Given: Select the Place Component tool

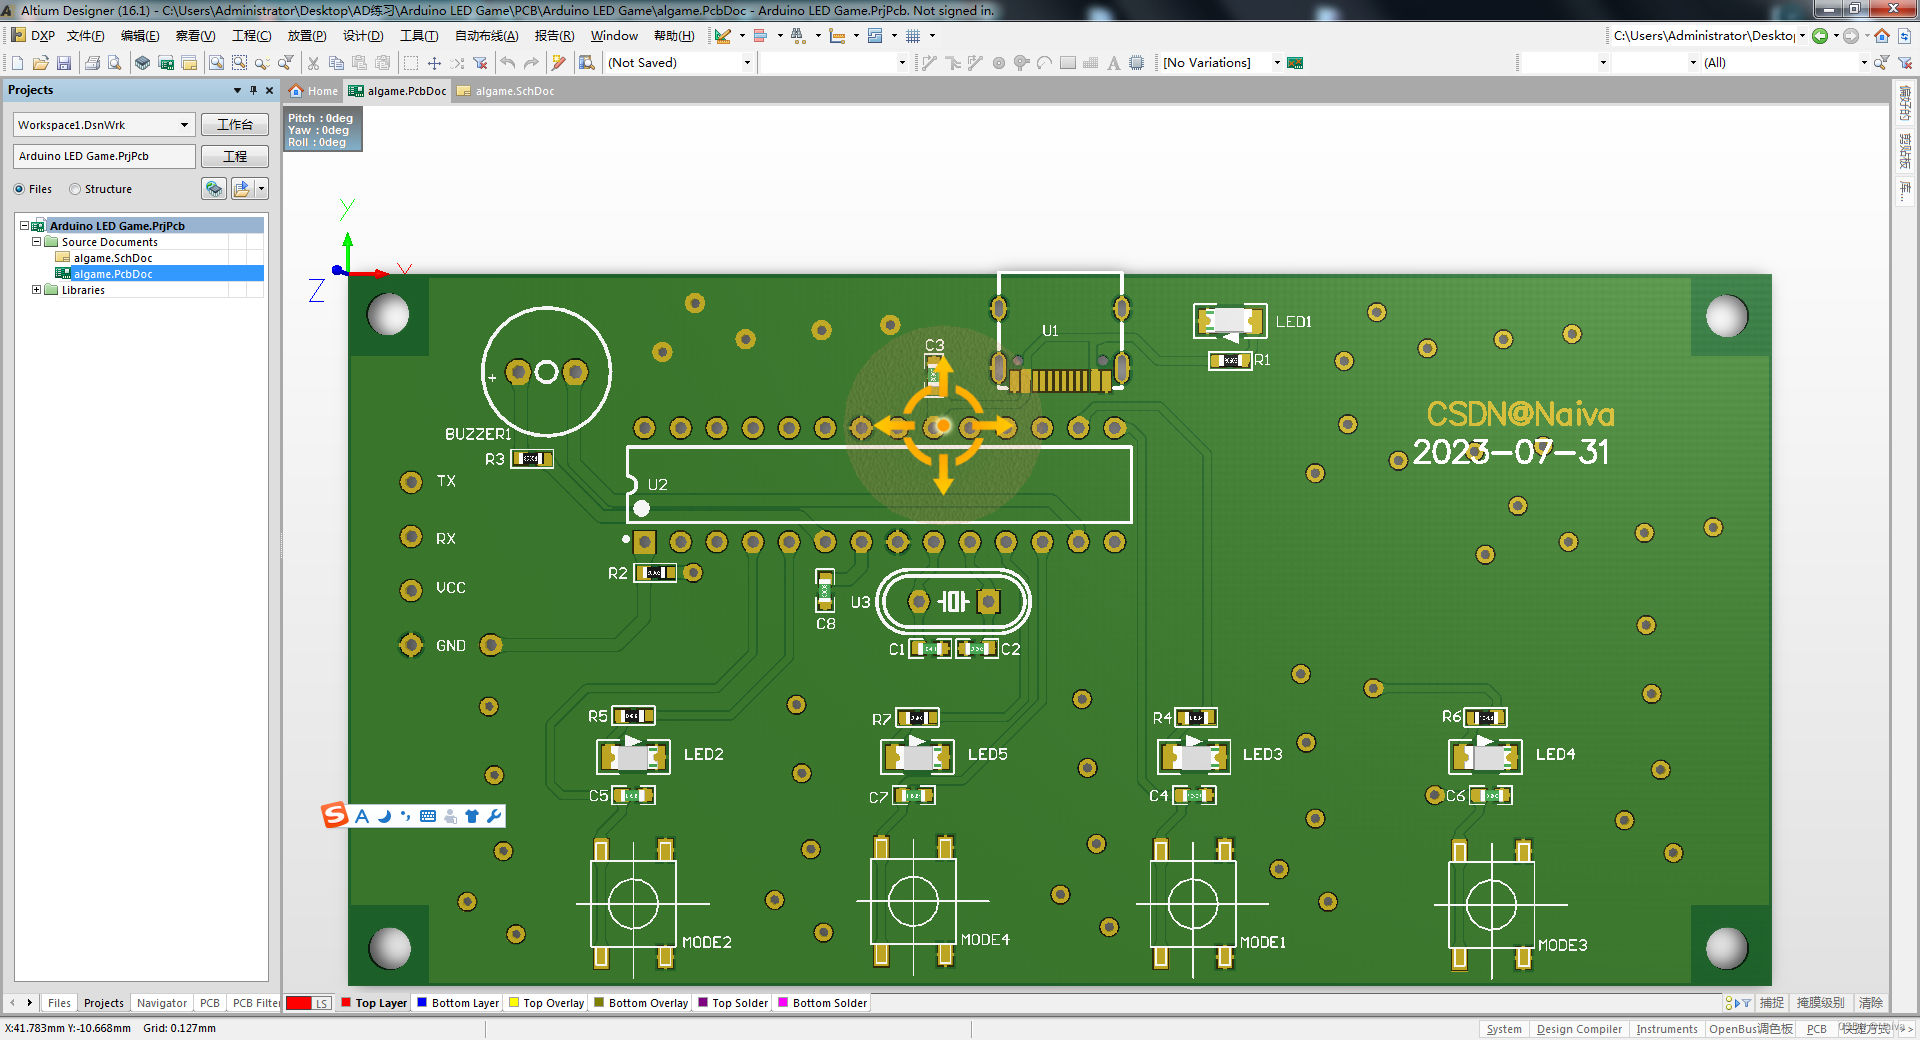Looking at the screenshot, I should pos(1136,62).
